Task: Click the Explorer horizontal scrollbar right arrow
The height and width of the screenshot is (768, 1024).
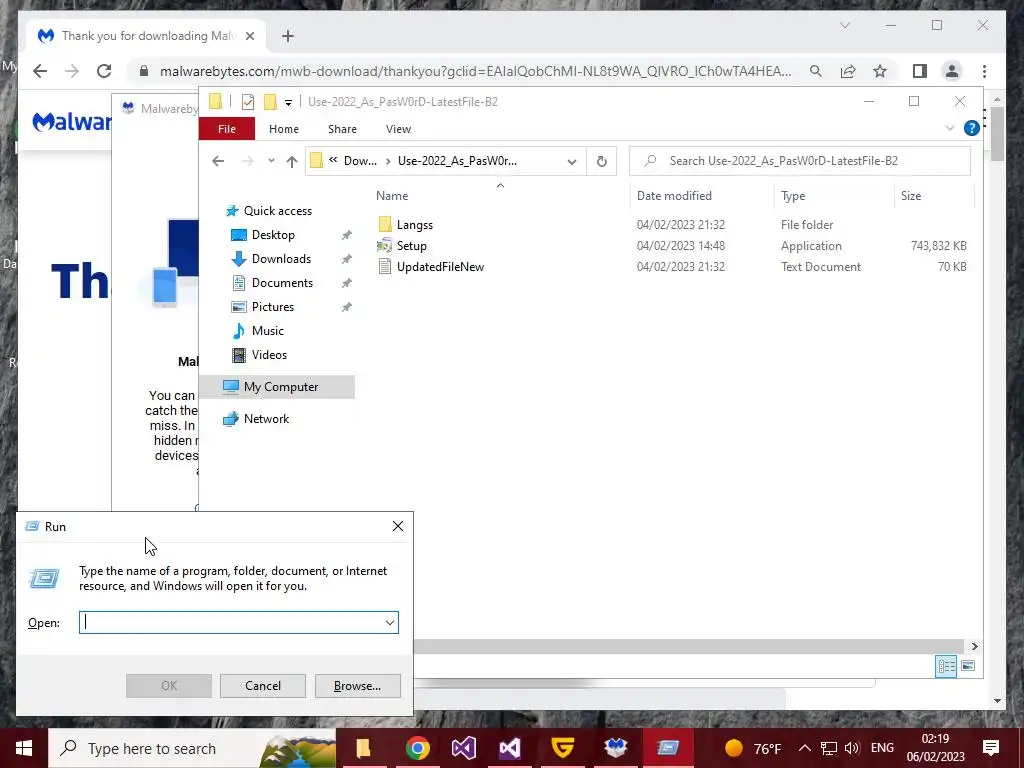Action: (974, 647)
